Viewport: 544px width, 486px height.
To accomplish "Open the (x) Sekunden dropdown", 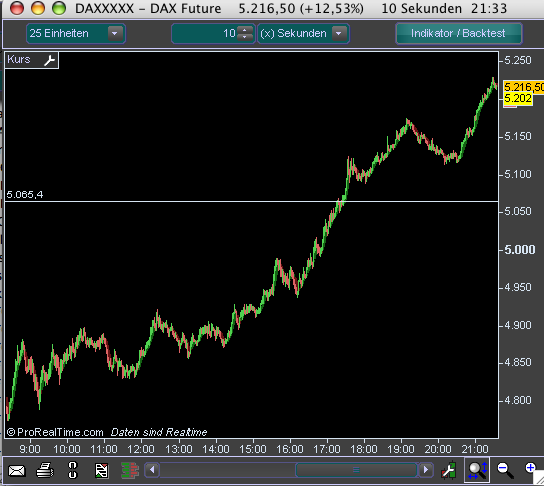I will pos(303,34).
